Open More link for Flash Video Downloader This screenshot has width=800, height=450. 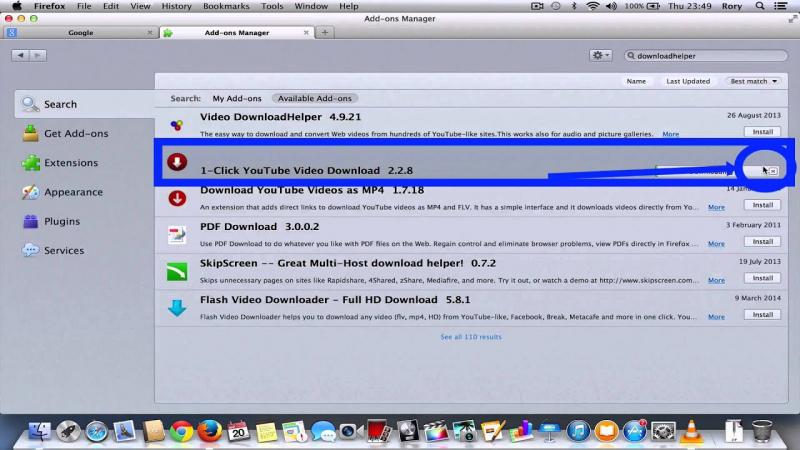point(716,317)
